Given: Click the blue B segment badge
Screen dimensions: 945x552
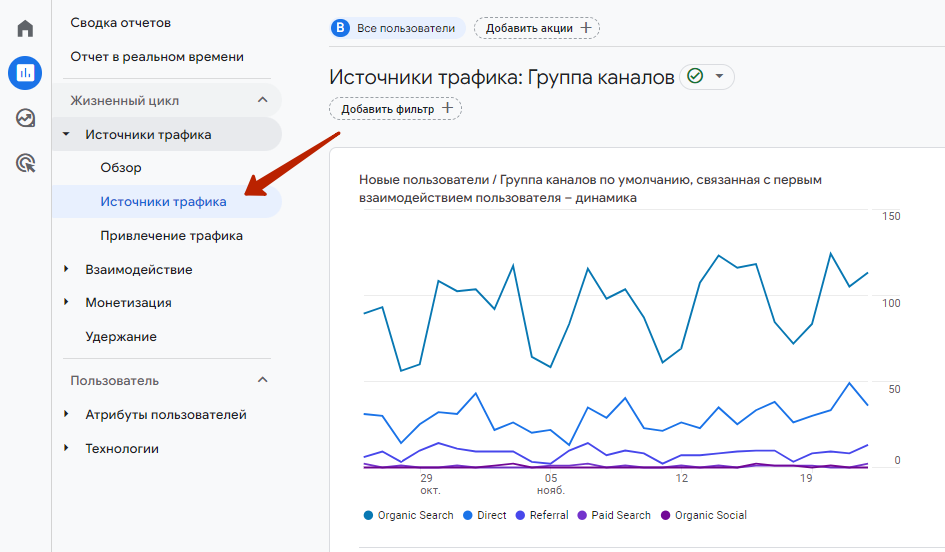Looking at the screenshot, I should (x=341, y=28).
